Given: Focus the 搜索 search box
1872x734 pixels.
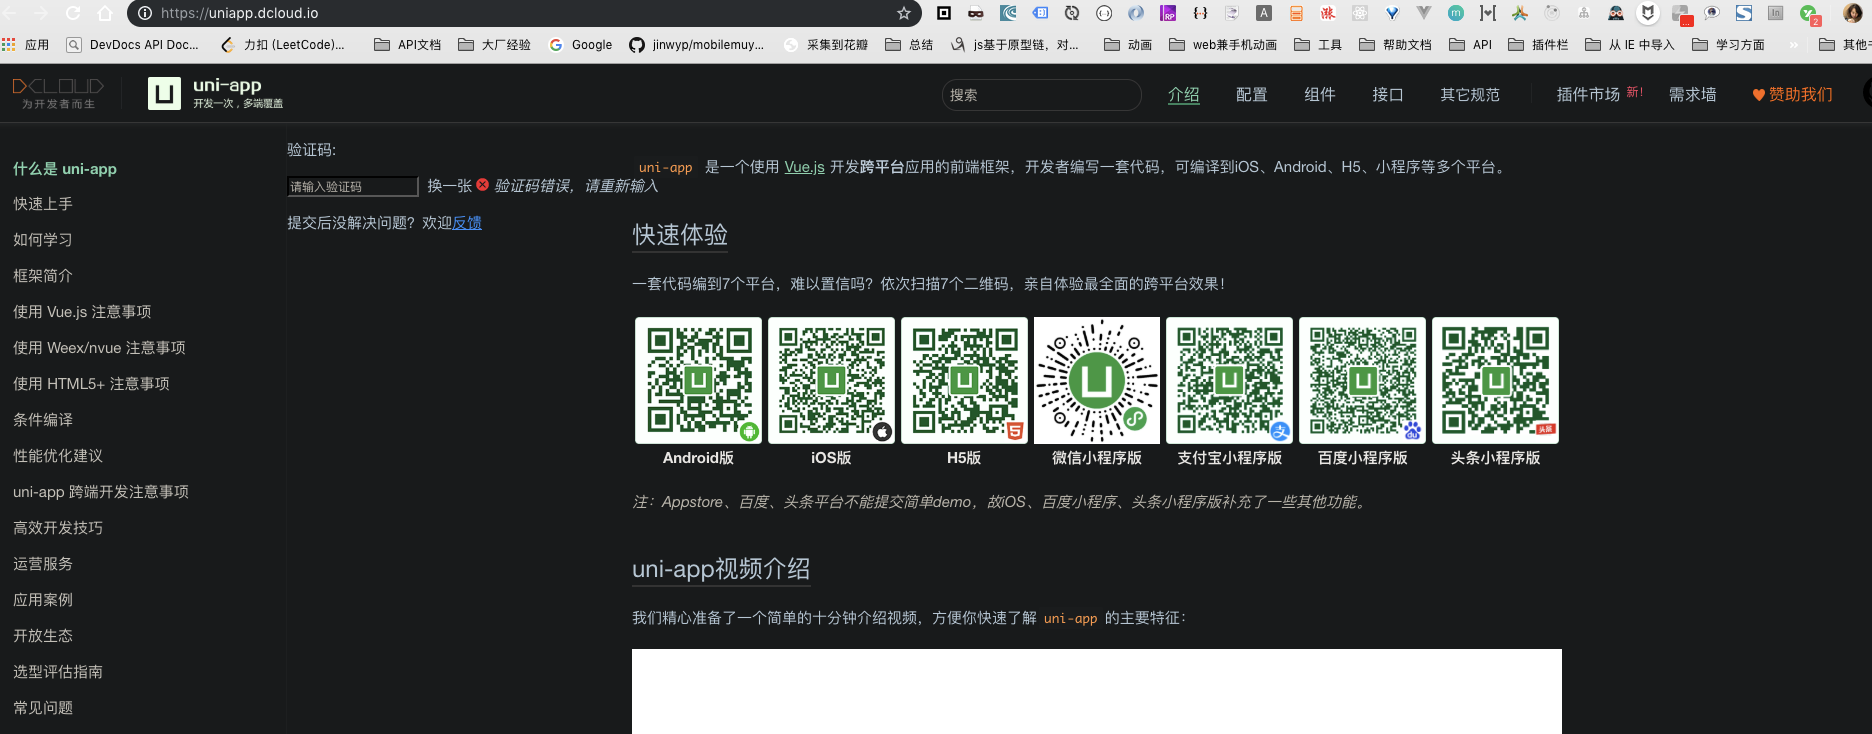Looking at the screenshot, I should (x=1041, y=95).
